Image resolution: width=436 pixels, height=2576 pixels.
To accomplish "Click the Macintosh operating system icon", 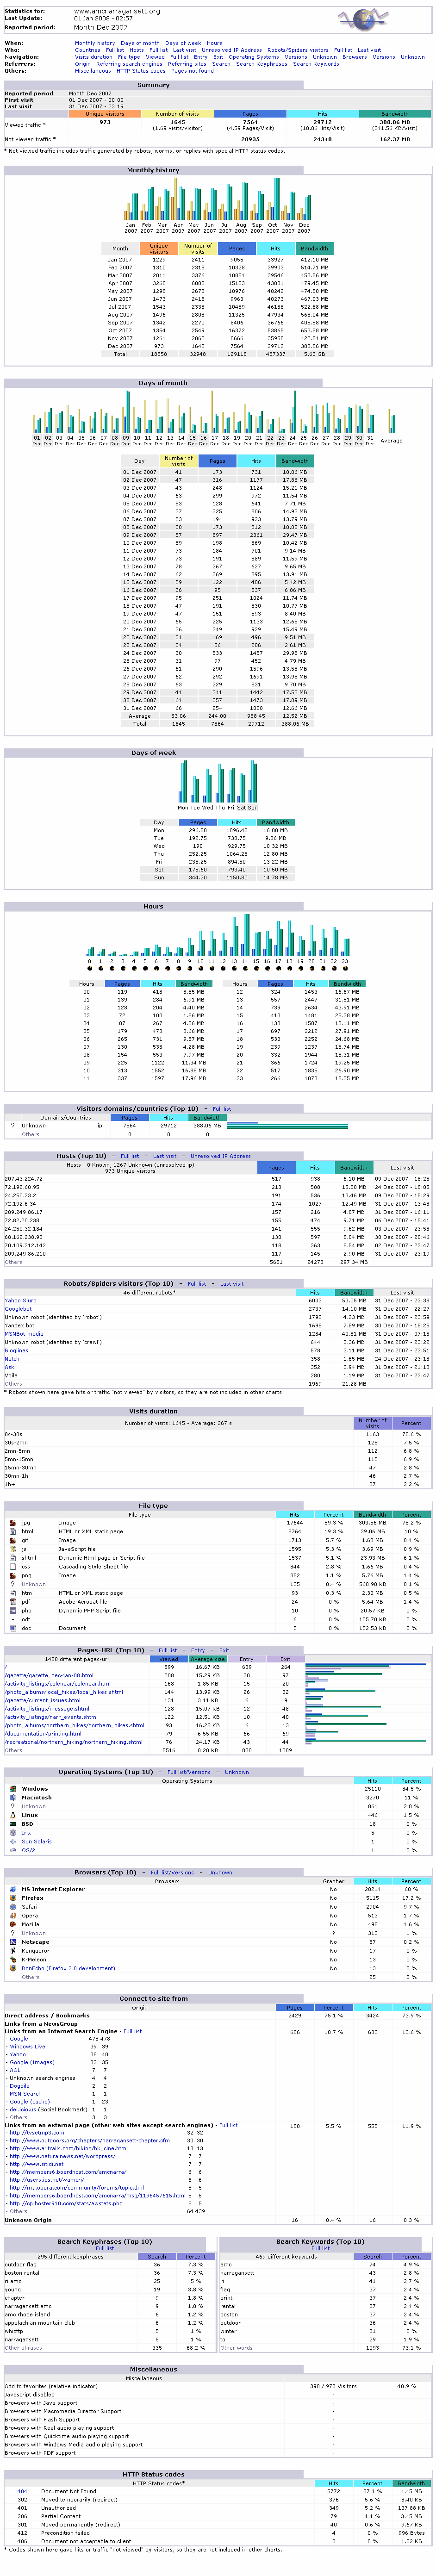I will 12,1797.
